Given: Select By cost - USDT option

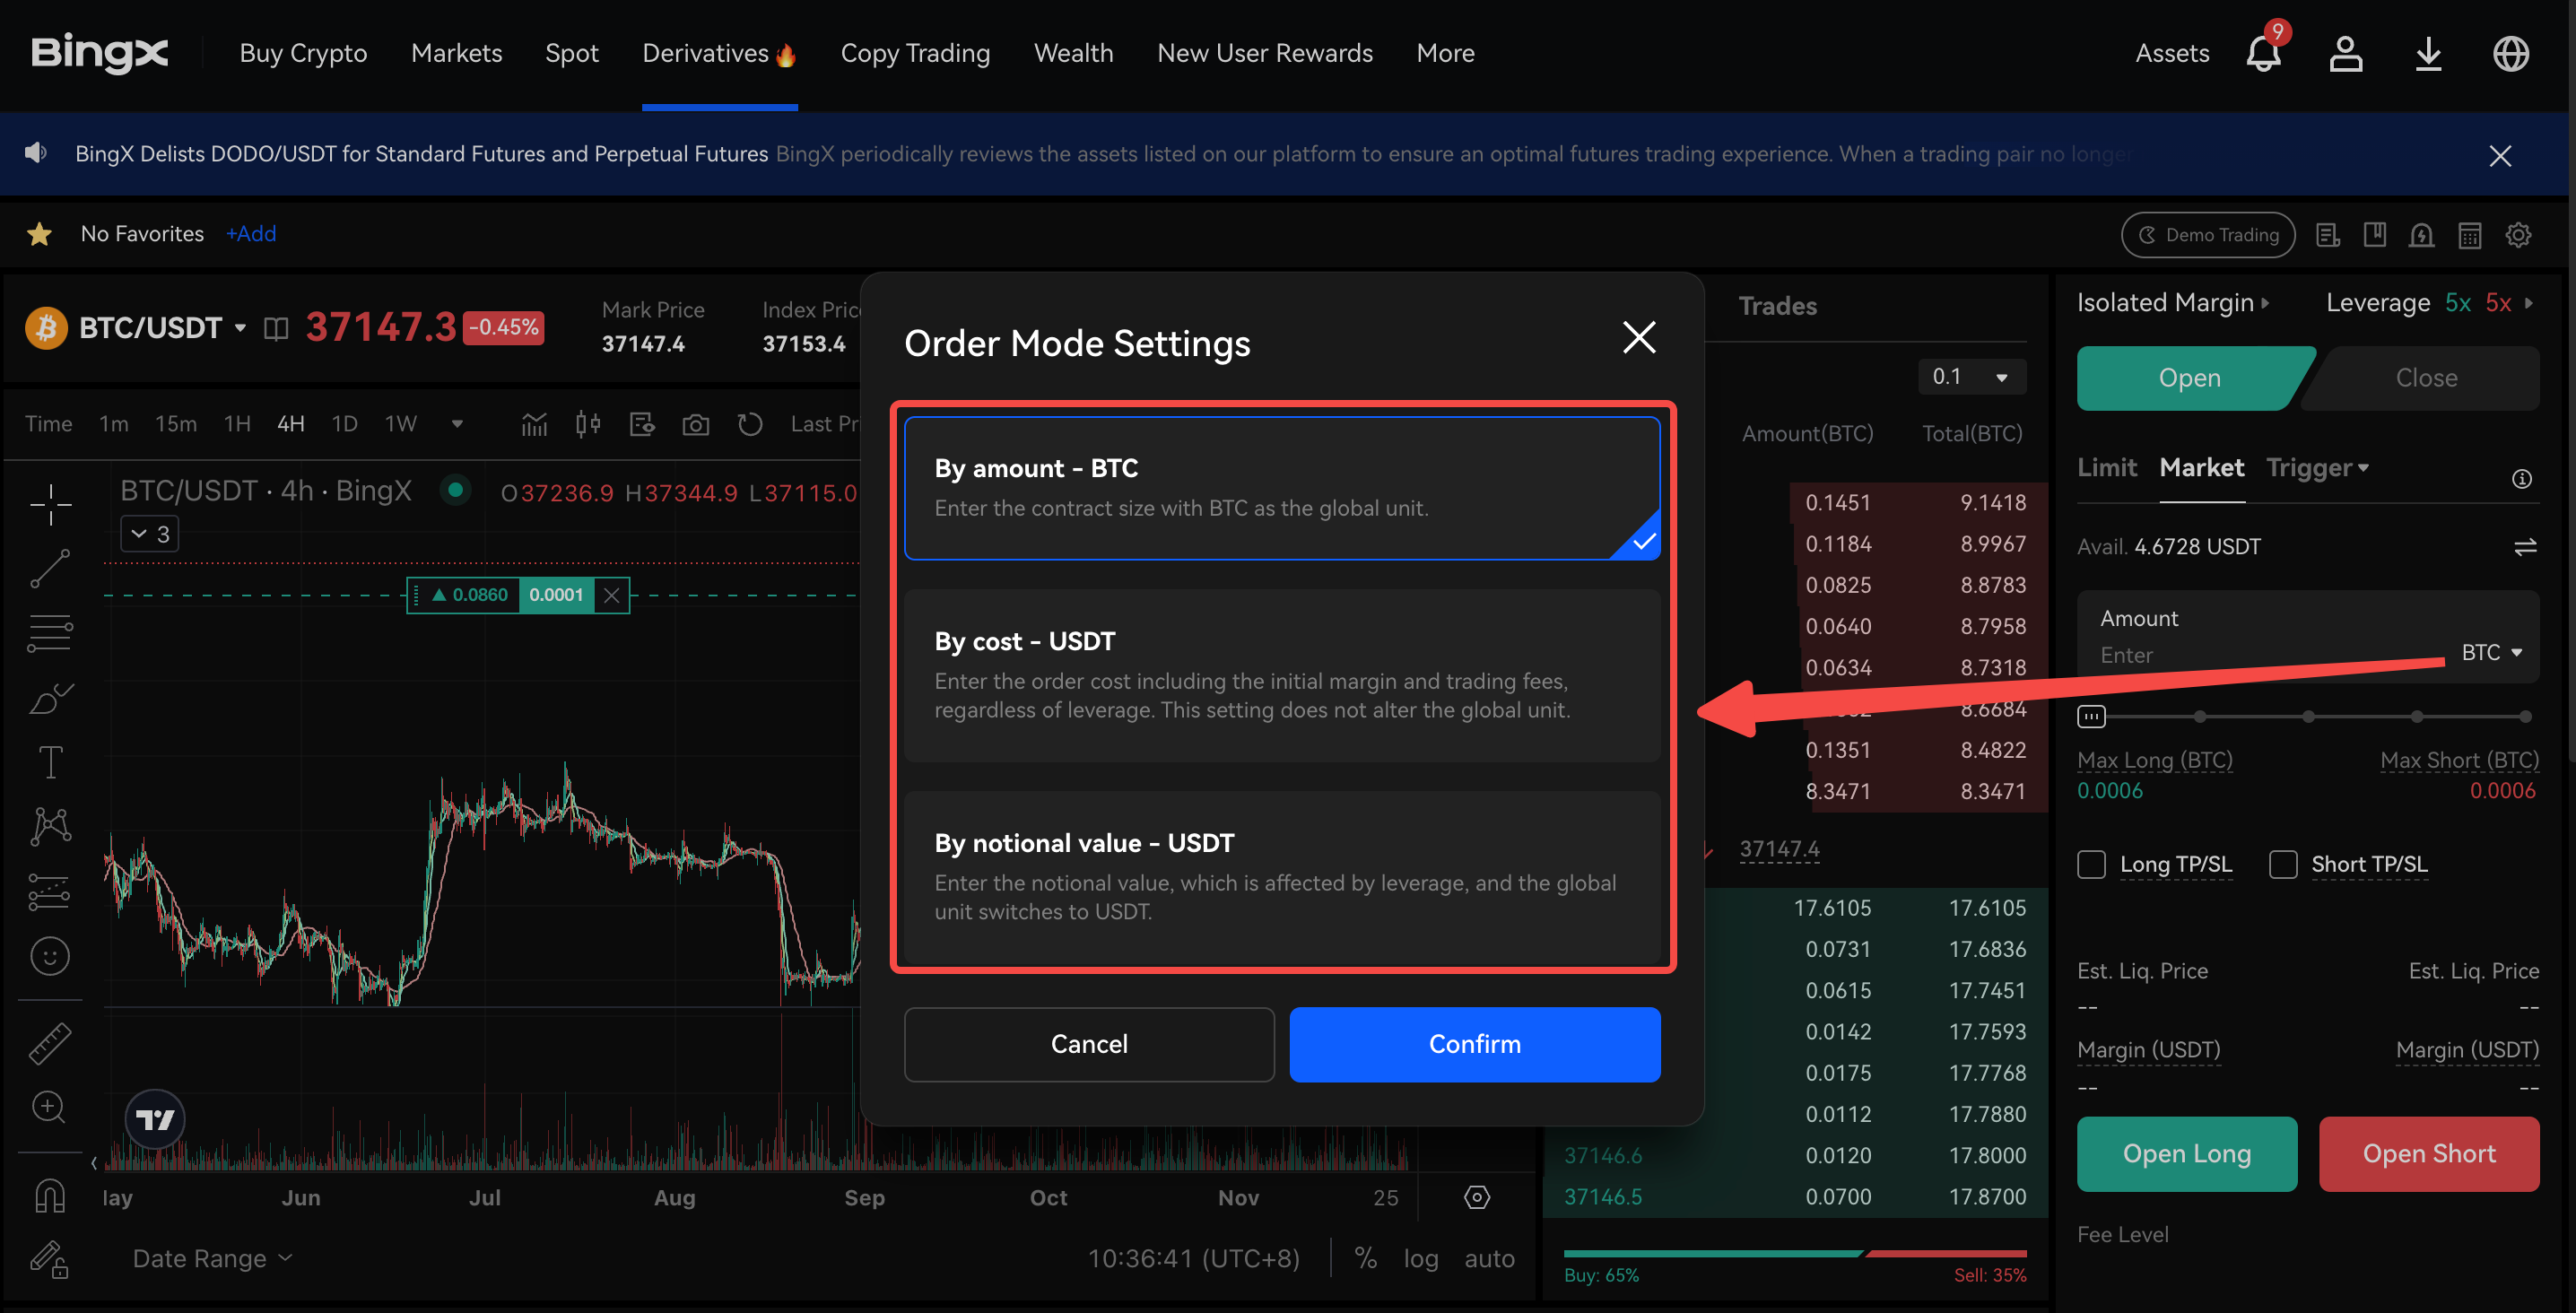Looking at the screenshot, I should click(x=1281, y=675).
